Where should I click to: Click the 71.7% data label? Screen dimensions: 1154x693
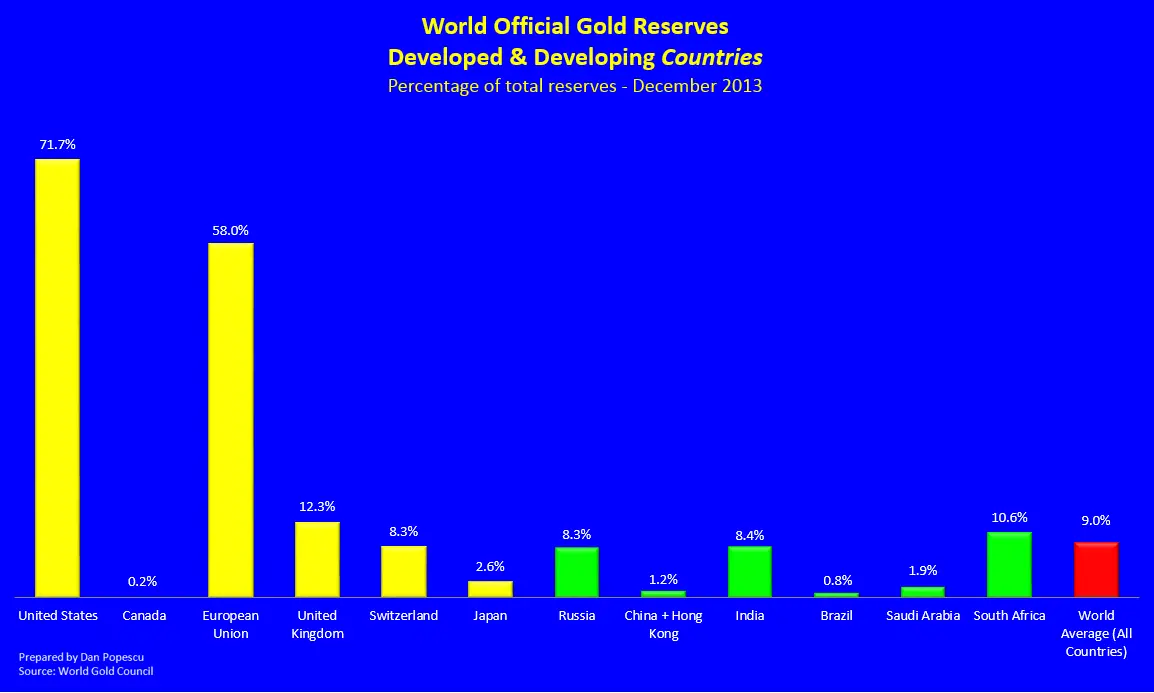tap(57, 145)
